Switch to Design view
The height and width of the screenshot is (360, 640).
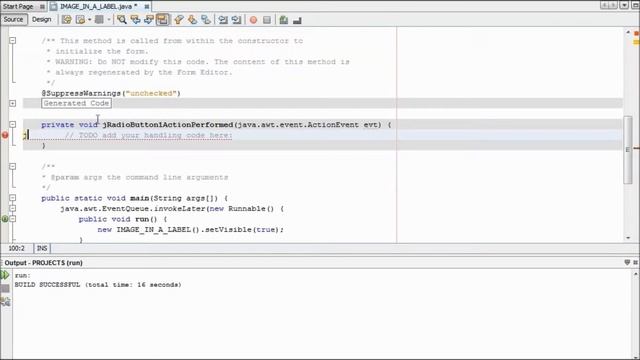(x=42, y=19)
